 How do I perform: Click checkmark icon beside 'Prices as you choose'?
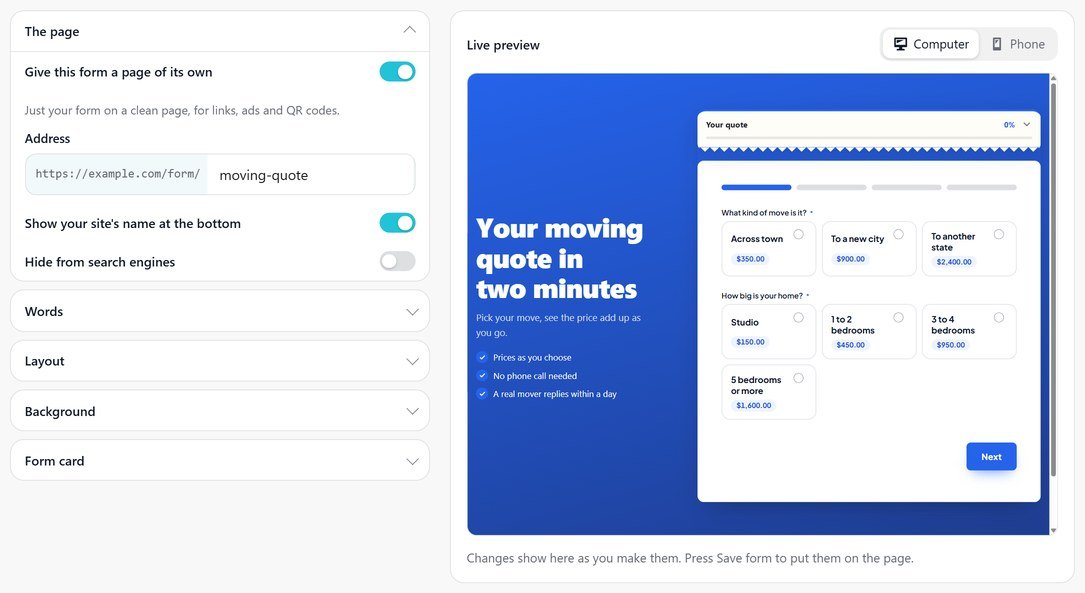point(482,358)
